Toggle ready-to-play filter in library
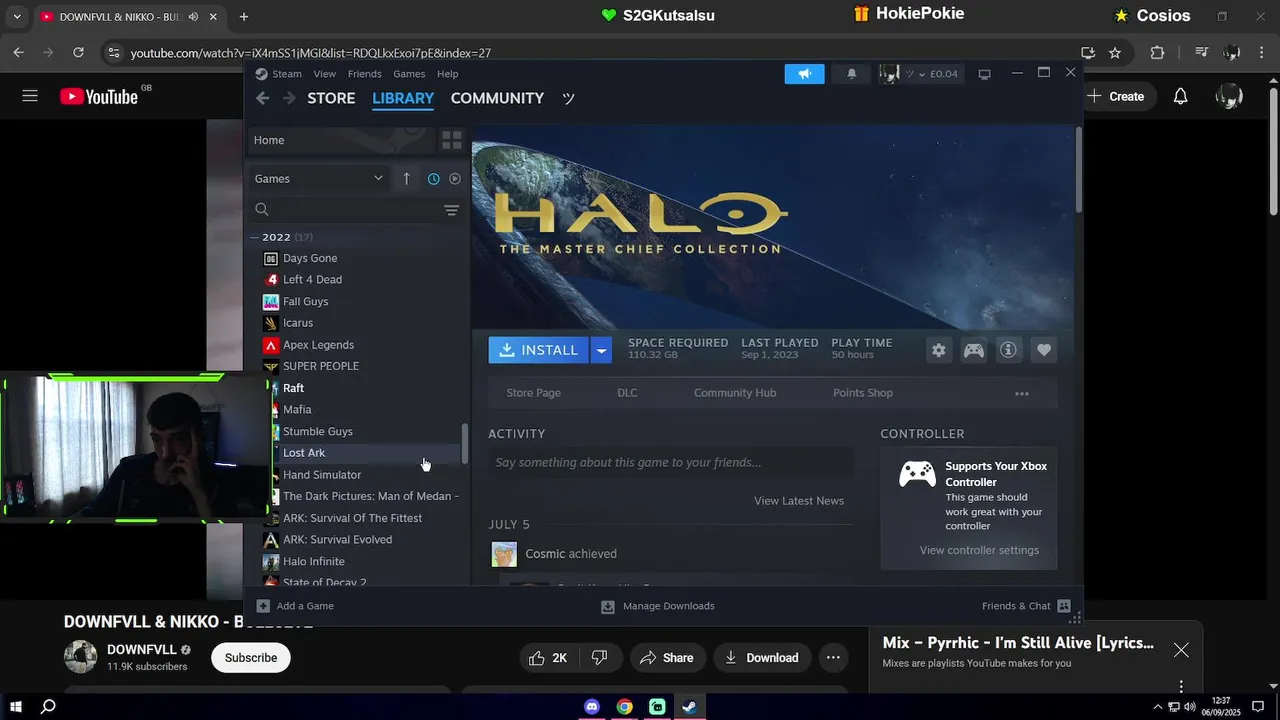Viewport: 1280px width, 720px height. point(455,179)
